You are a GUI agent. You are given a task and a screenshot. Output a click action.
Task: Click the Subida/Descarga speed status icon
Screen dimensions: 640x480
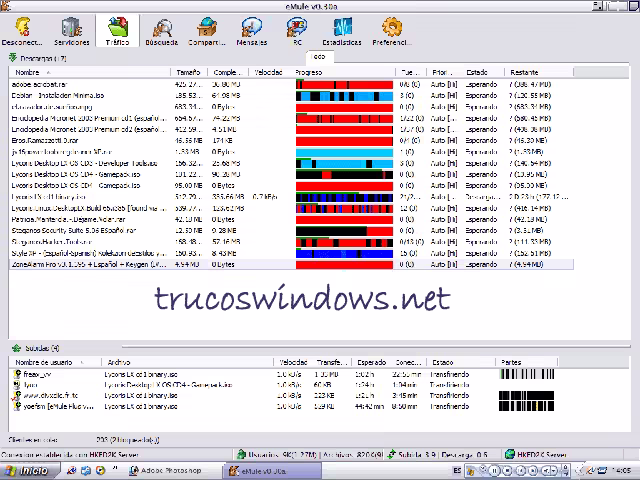click(x=391, y=454)
